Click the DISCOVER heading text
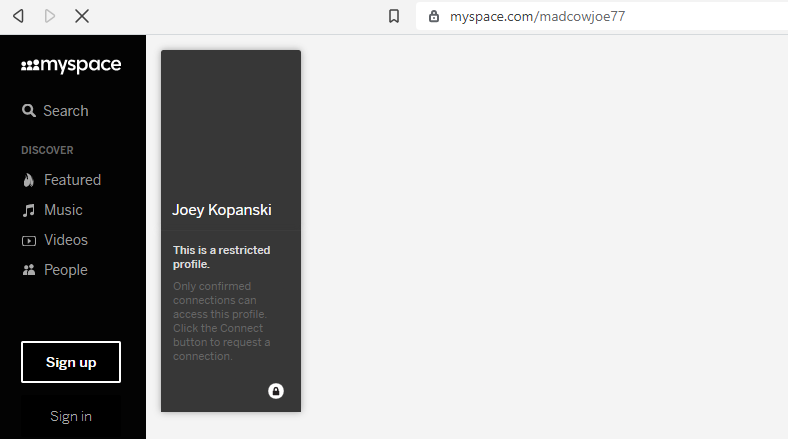The width and height of the screenshot is (788, 439). coord(47,150)
